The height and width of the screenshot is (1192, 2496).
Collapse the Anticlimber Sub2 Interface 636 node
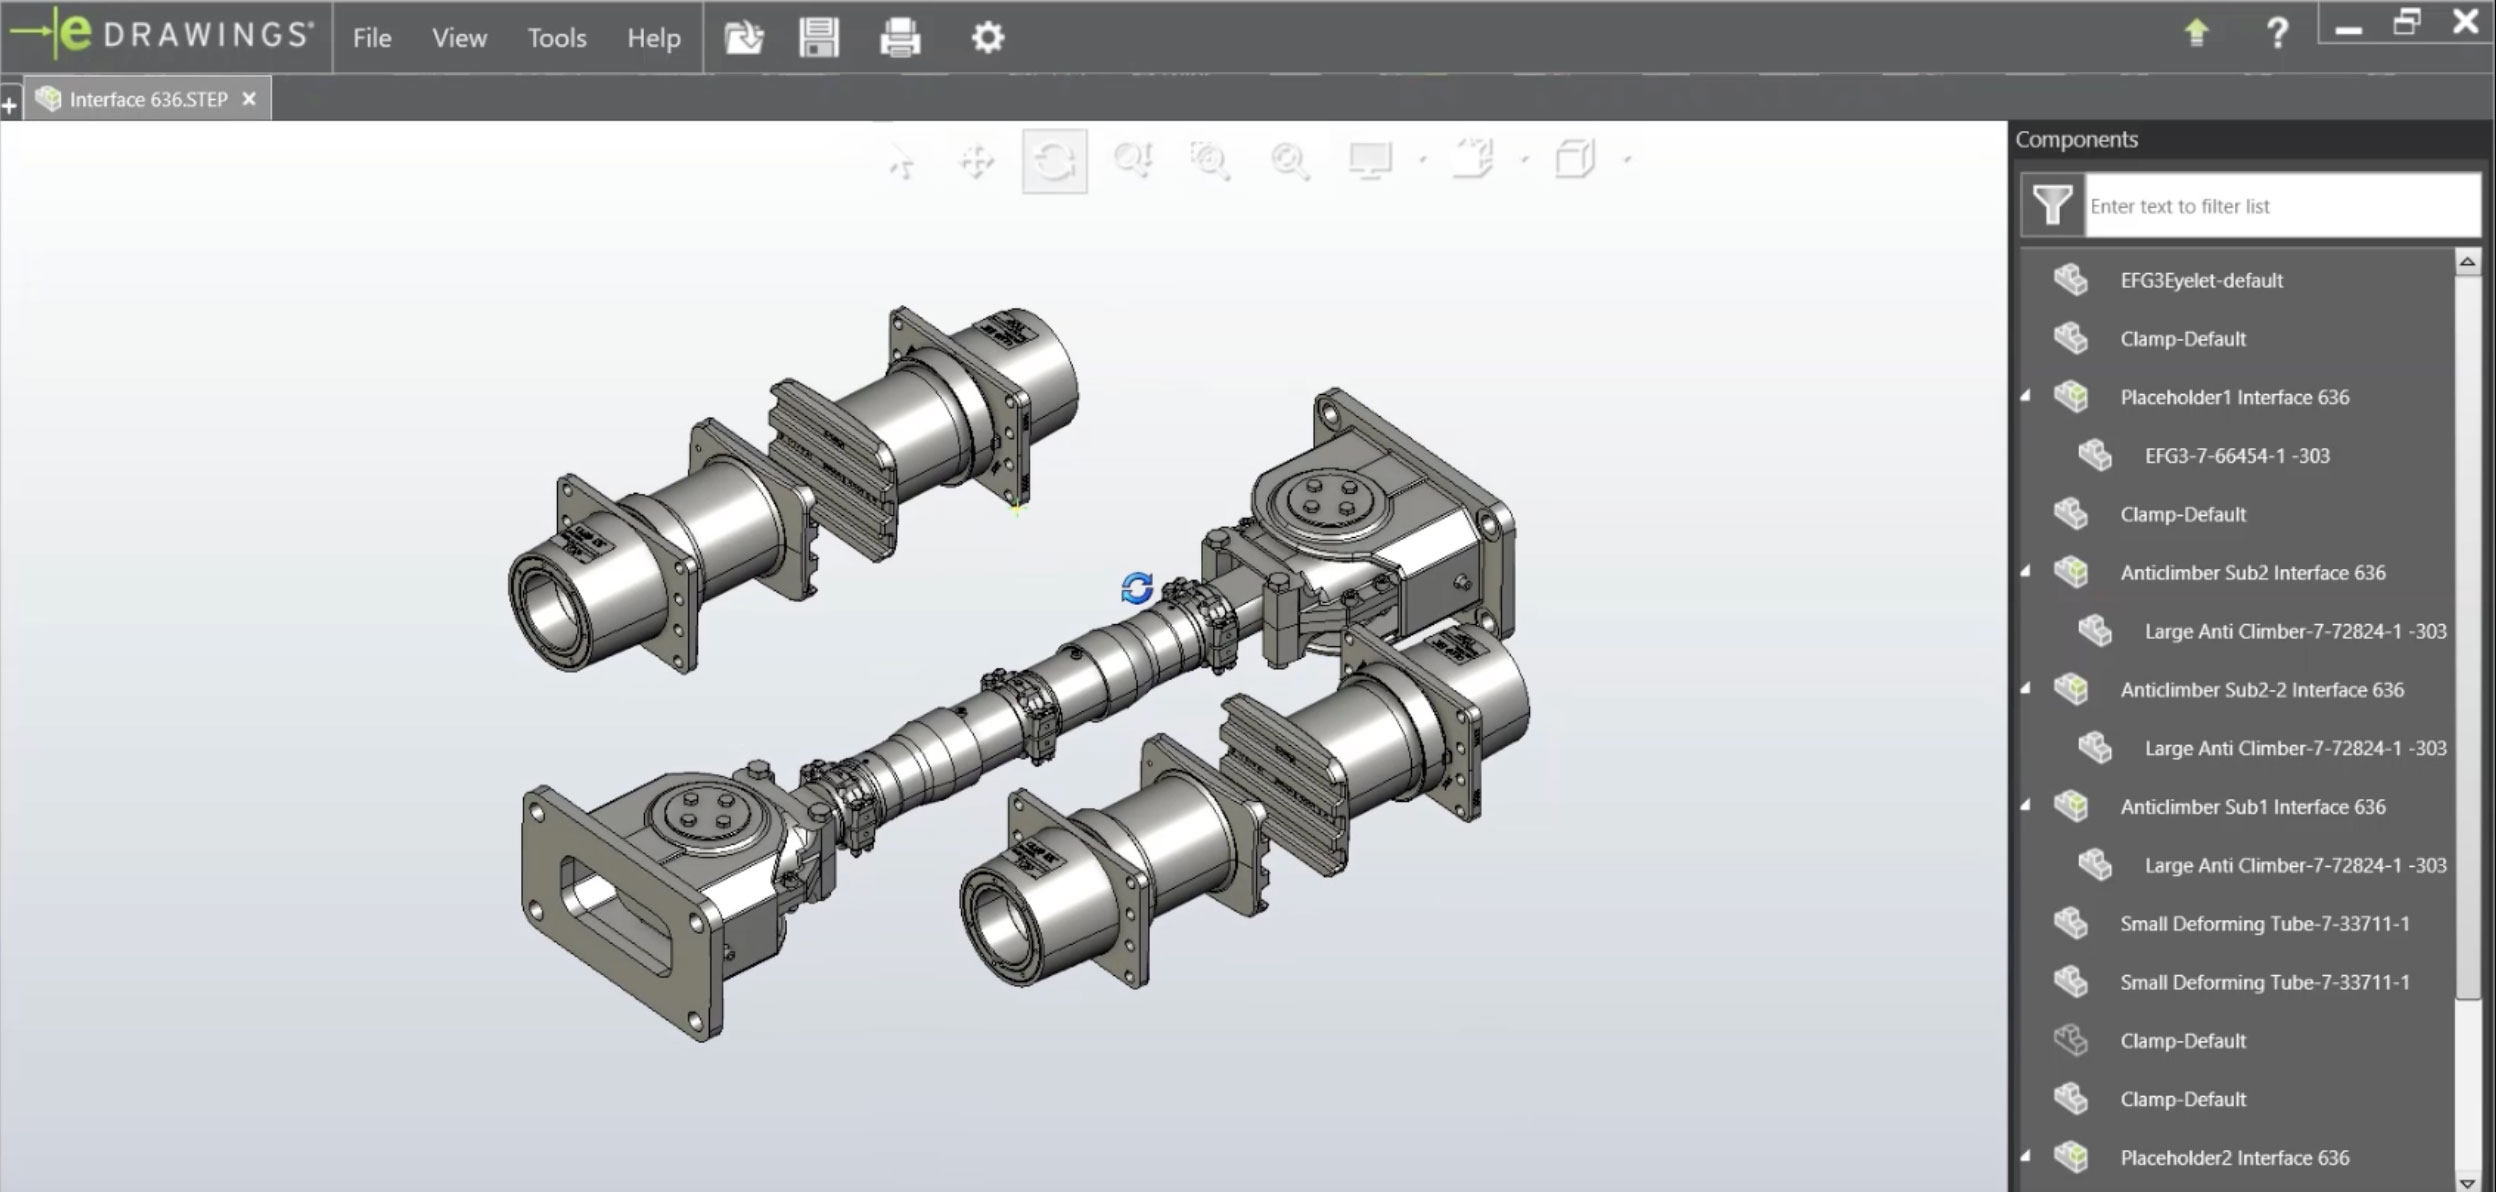(2024, 573)
